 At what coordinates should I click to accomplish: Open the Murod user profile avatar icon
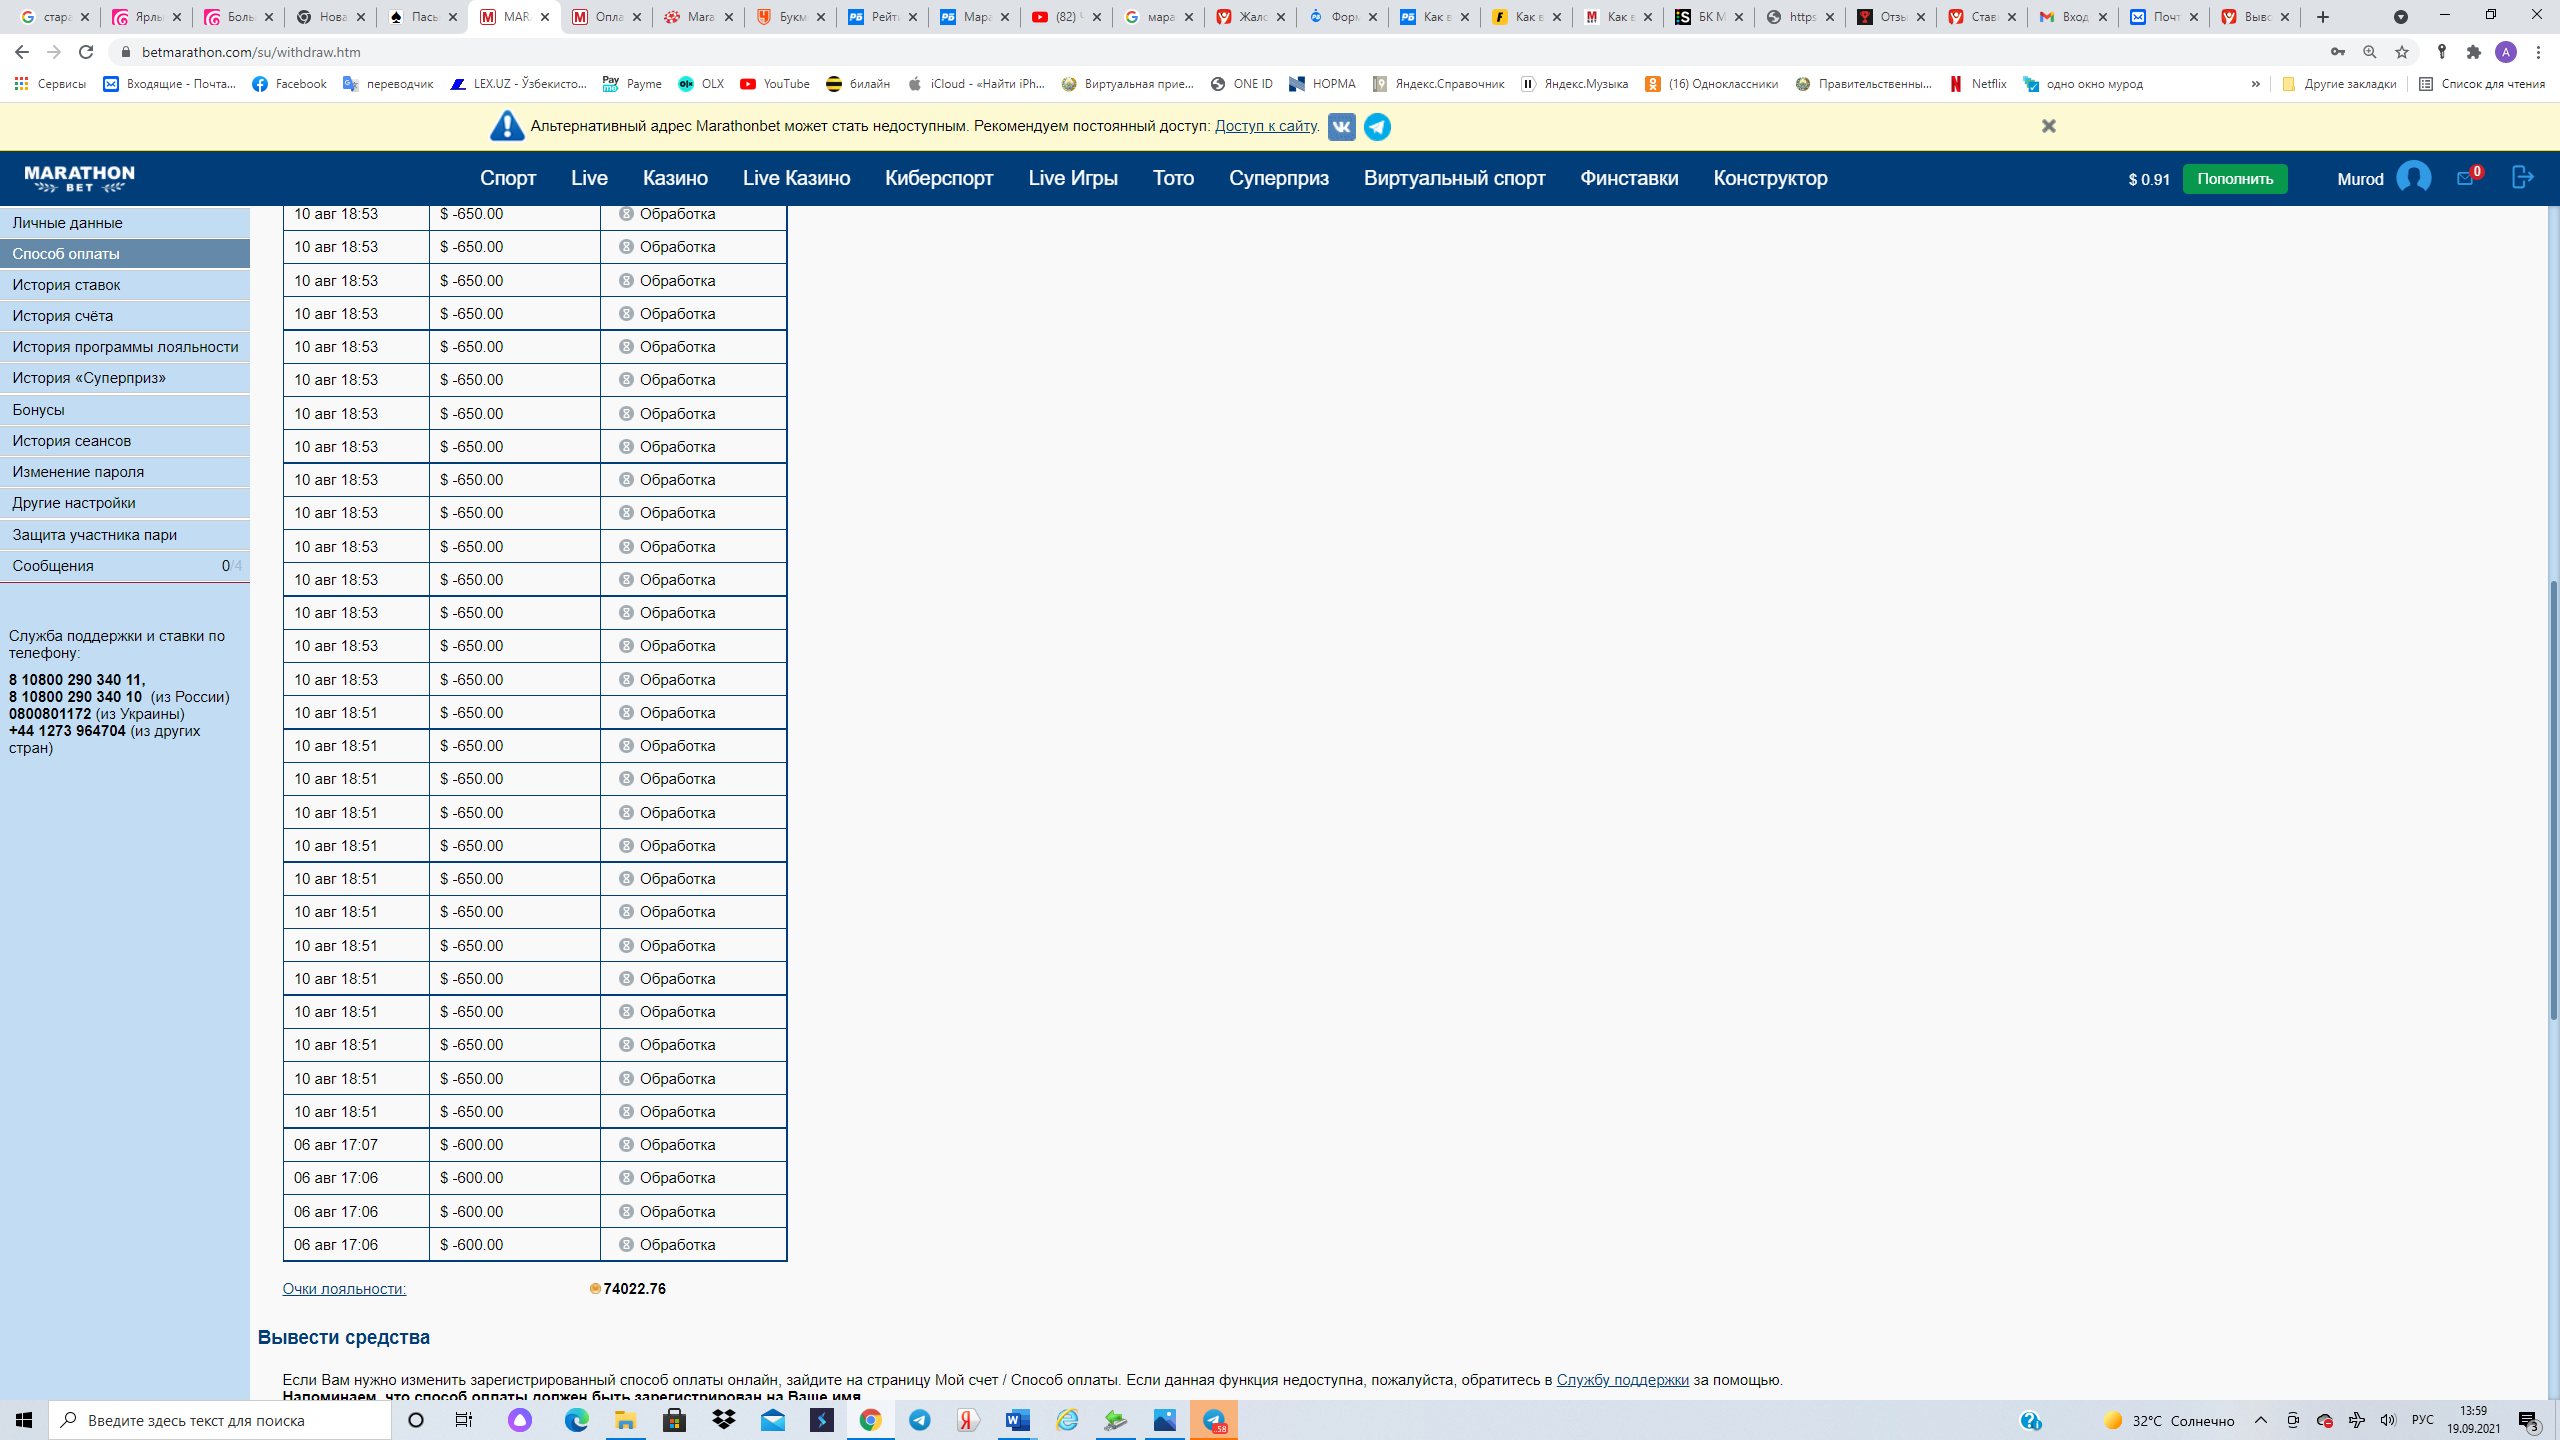pos(2413,178)
